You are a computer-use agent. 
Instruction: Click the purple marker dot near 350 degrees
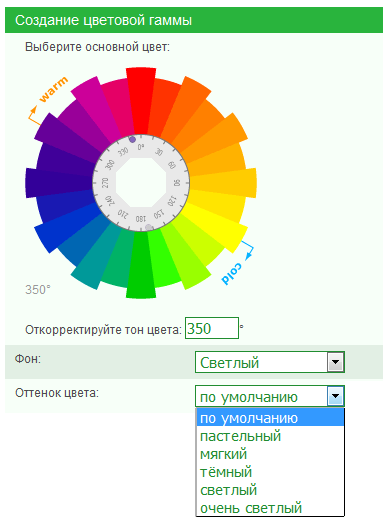132,139
